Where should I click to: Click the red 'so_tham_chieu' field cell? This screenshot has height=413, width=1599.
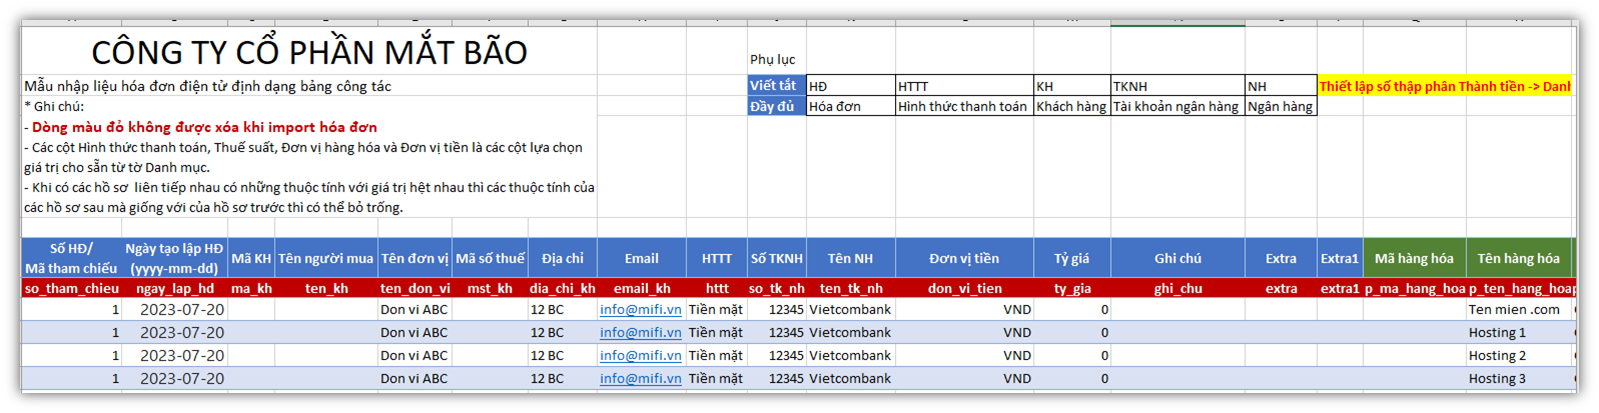point(71,288)
